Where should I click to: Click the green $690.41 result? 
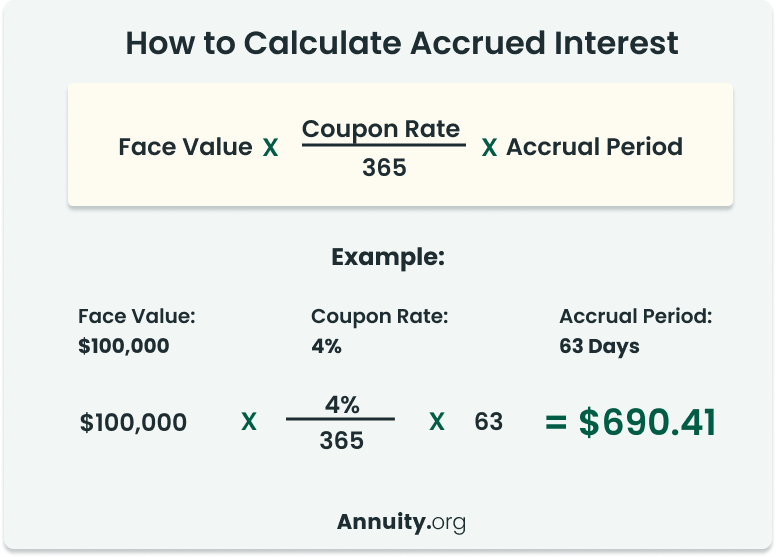click(x=647, y=422)
